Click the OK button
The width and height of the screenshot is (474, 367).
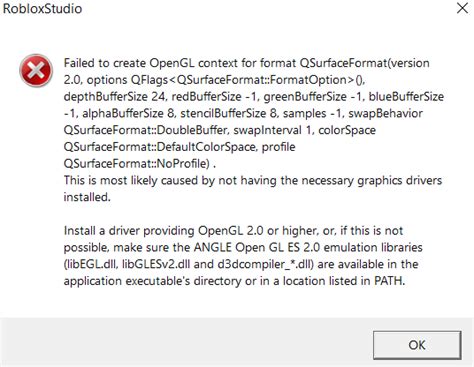pyautogui.click(x=417, y=345)
